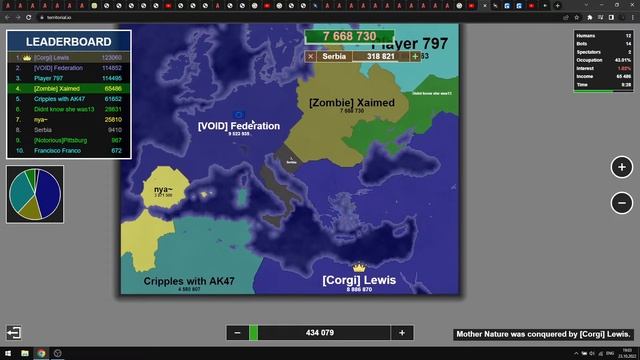Viewport: 640px width, 360px height.
Task: Select Cripples with AK47 leaderboard row
Action: (x=69, y=99)
